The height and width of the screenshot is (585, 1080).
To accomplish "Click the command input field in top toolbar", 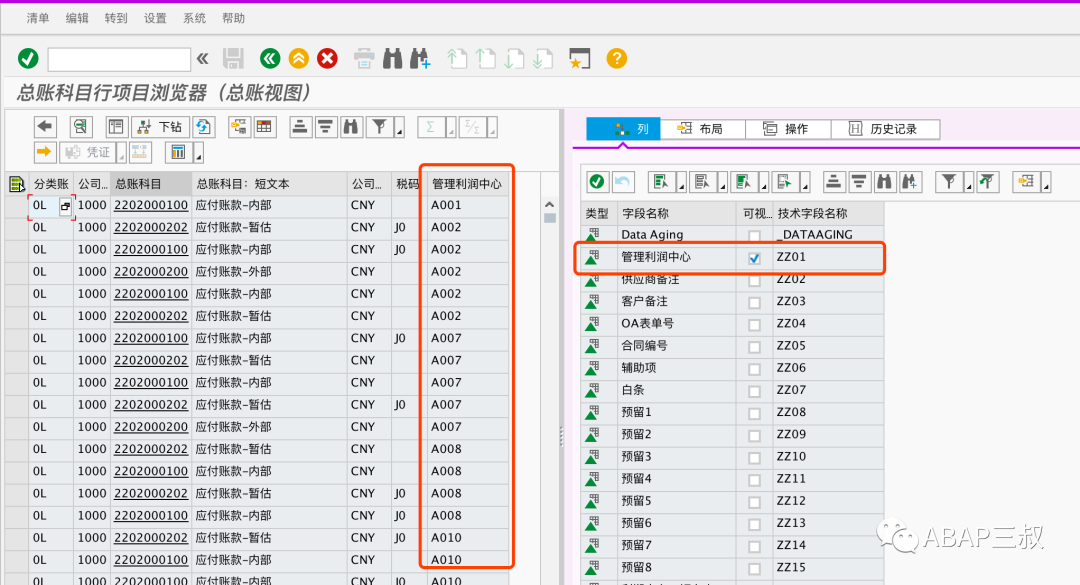I will tap(119, 59).
